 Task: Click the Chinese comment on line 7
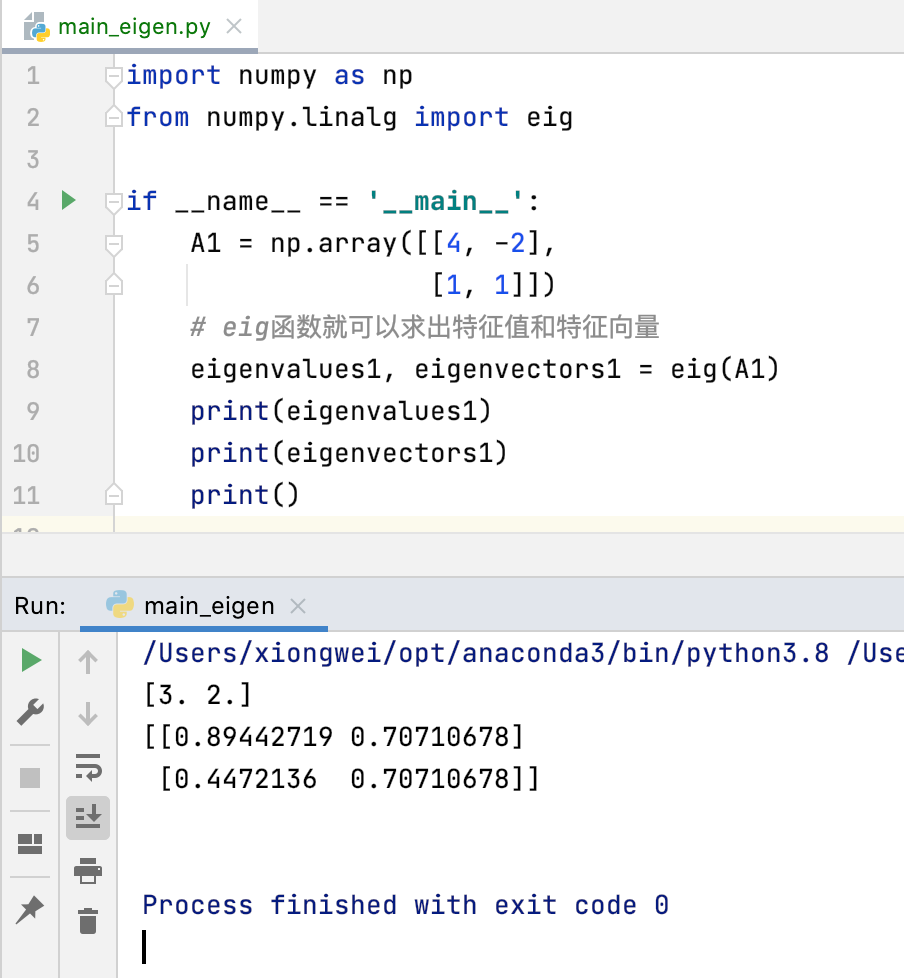coord(425,327)
